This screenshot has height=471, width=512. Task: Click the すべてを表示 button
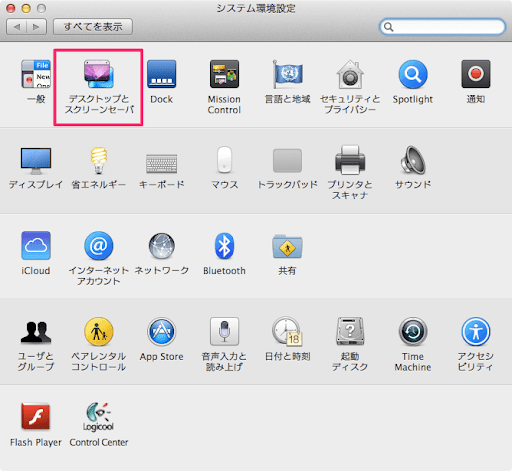pos(93,27)
